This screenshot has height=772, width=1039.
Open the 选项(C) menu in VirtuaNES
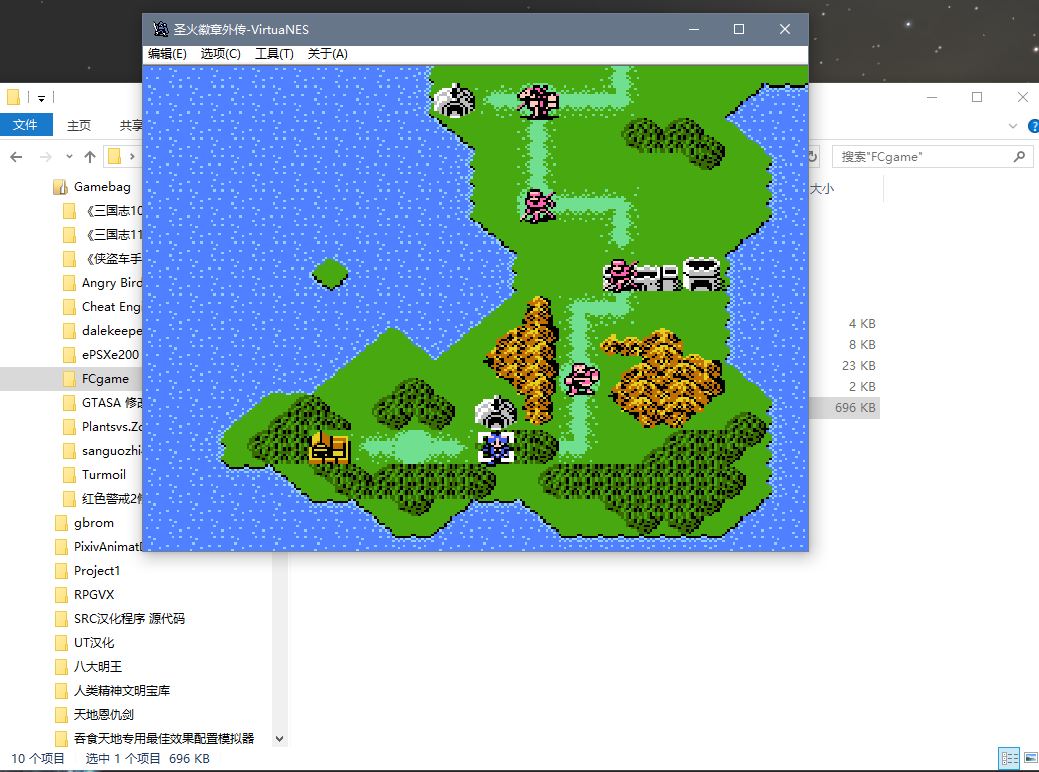(221, 54)
